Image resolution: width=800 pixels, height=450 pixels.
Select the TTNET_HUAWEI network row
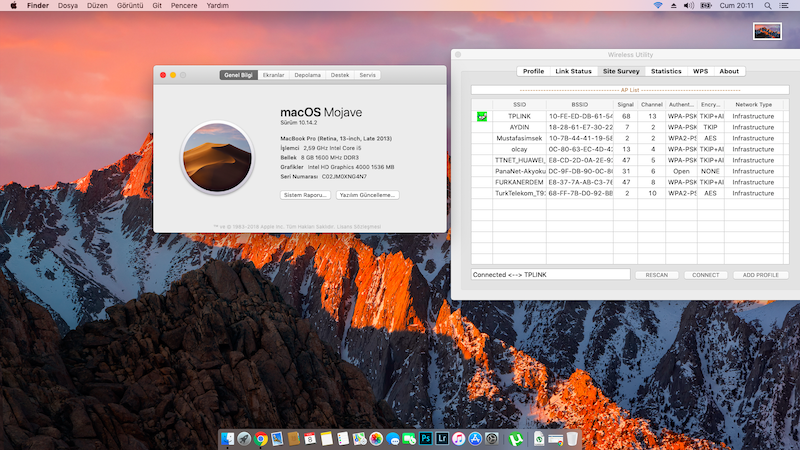pos(519,160)
